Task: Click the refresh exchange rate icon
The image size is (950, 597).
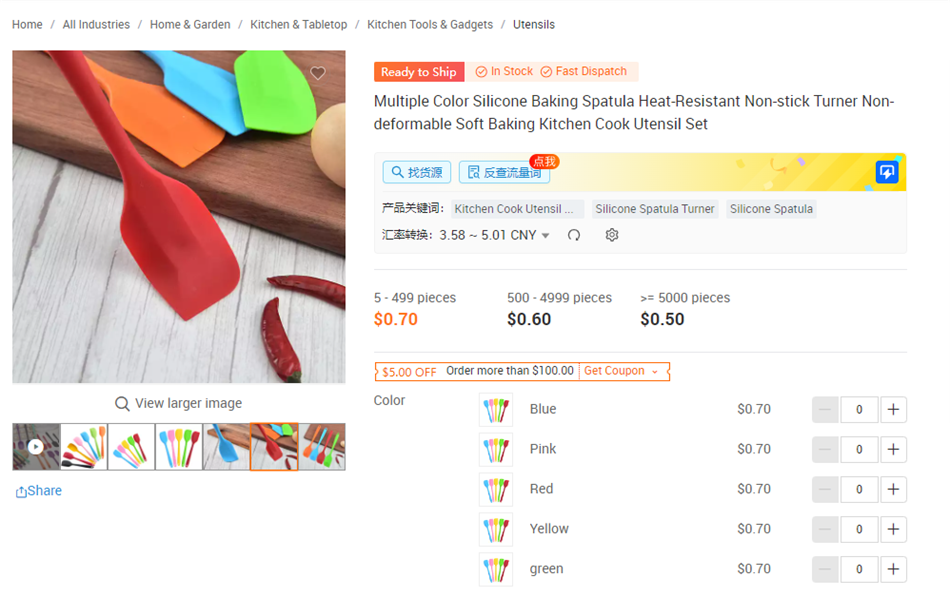Action: coord(574,235)
